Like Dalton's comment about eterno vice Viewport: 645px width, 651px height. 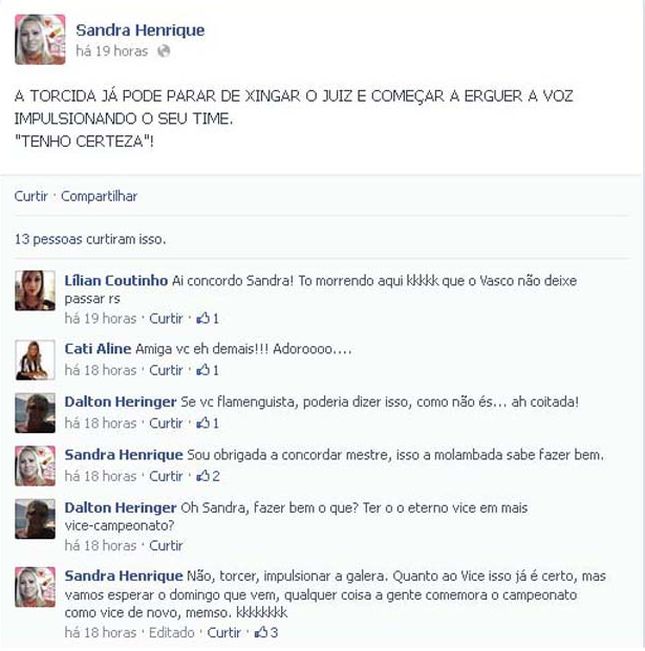point(166,545)
